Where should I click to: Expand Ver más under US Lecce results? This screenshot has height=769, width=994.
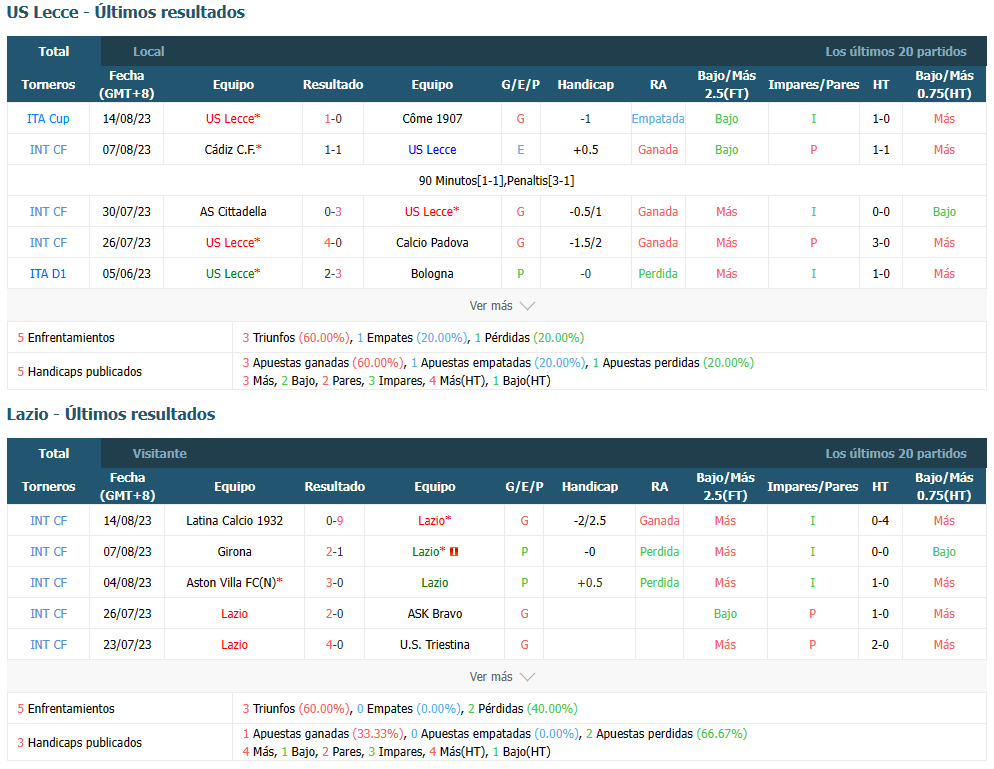[x=502, y=306]
